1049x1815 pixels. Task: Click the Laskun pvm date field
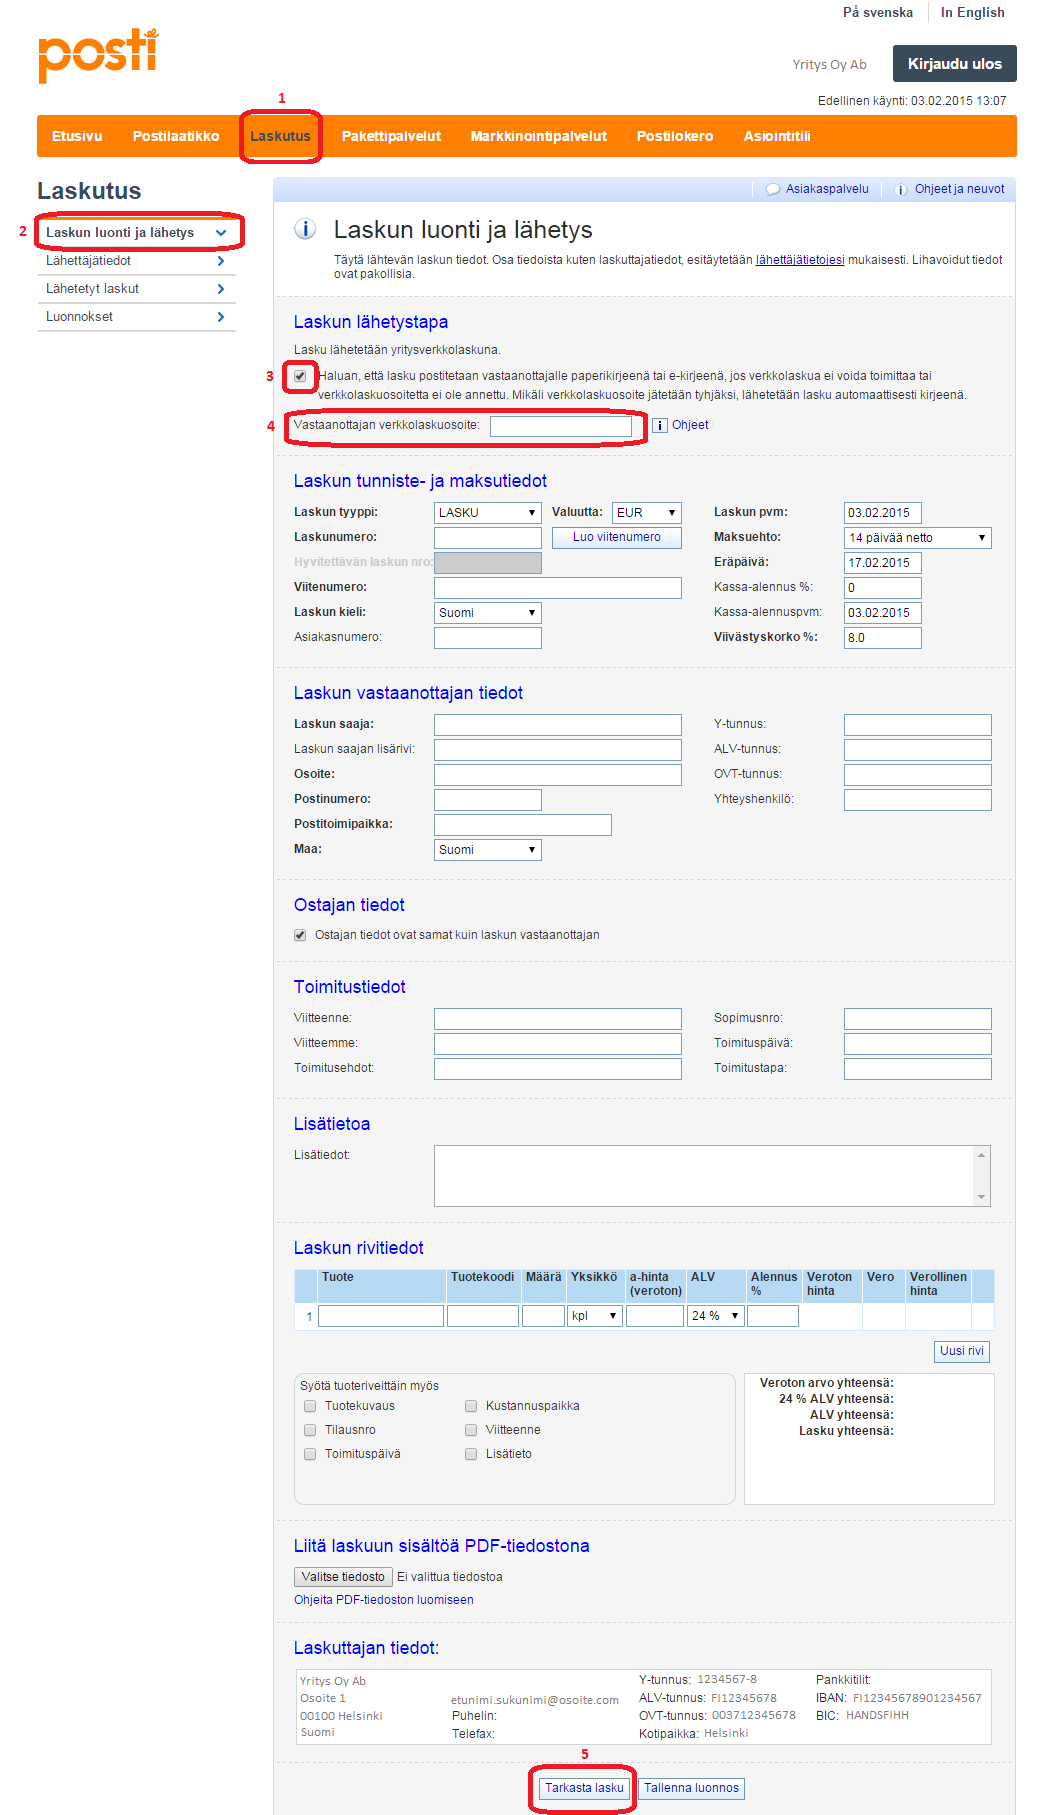(x=883, y=513)
